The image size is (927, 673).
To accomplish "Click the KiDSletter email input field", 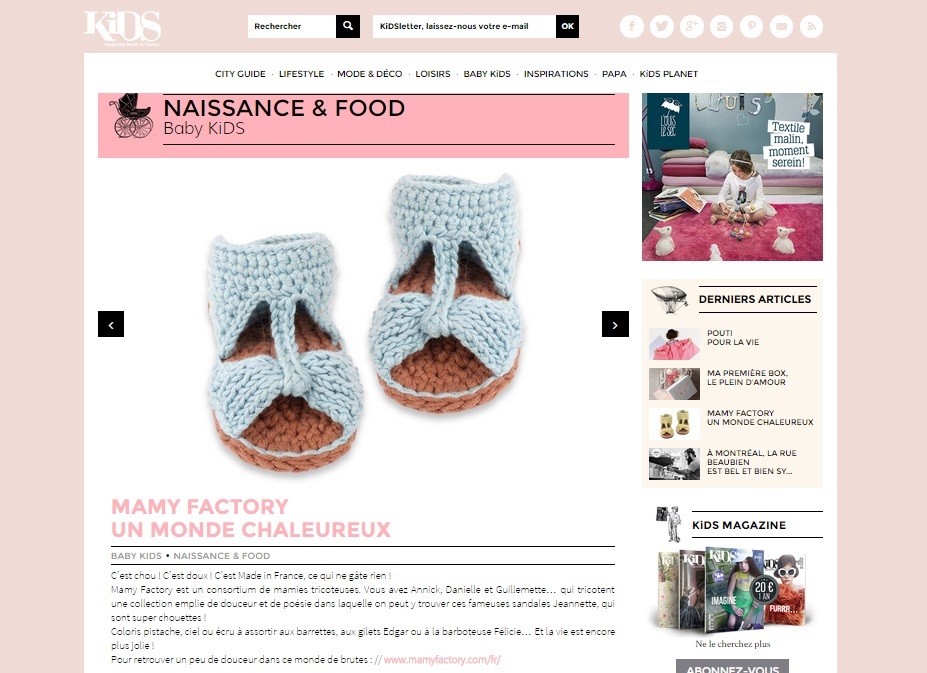I will [464, 26].
